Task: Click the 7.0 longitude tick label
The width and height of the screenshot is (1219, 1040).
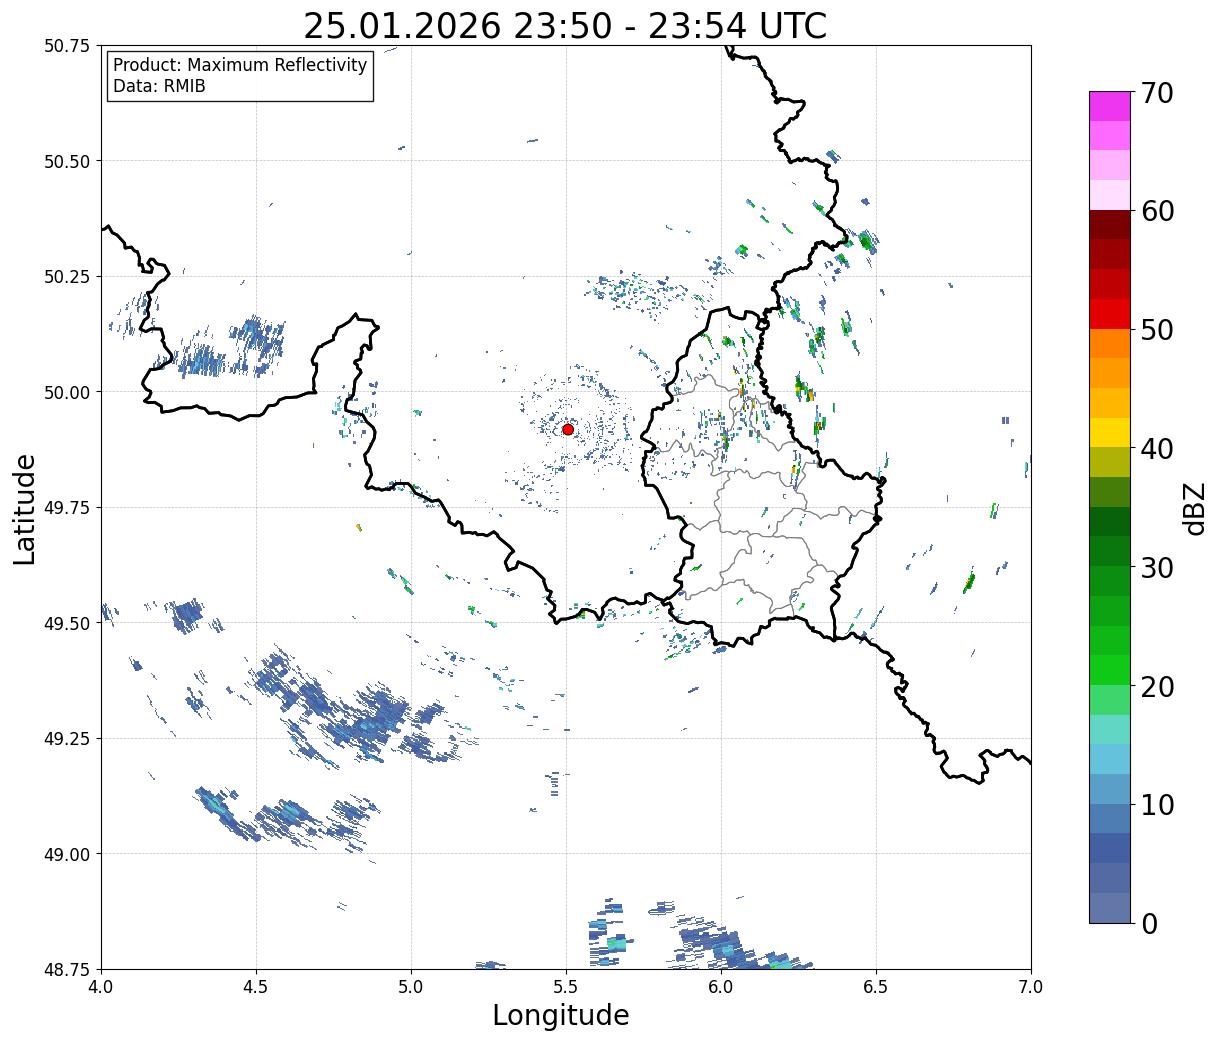Action: click(x=1031, y=987)
